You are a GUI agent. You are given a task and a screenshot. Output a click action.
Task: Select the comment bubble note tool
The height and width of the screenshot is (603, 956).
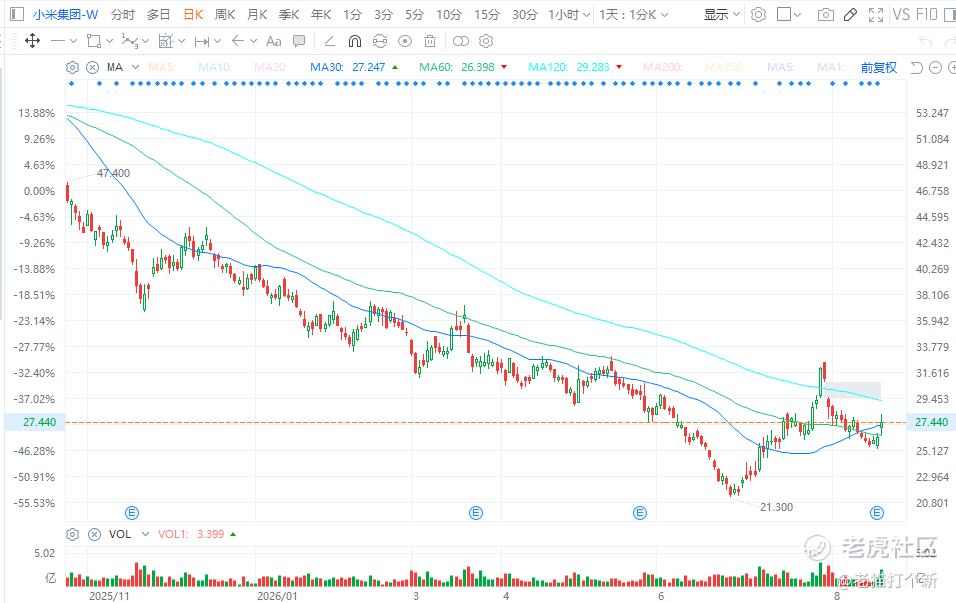click(299, 41)
